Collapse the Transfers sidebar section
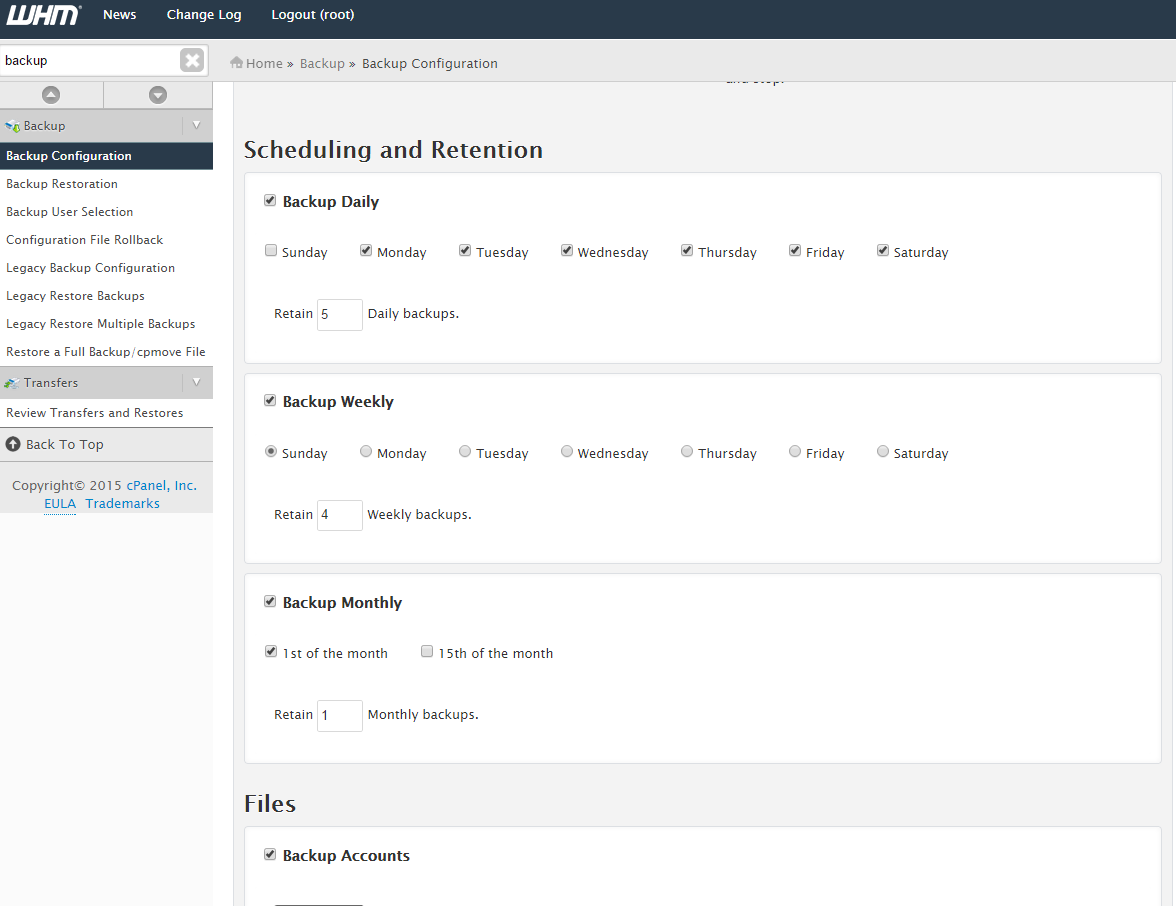Viewport: 1176px width, 906px height. [x=196, y=383]
